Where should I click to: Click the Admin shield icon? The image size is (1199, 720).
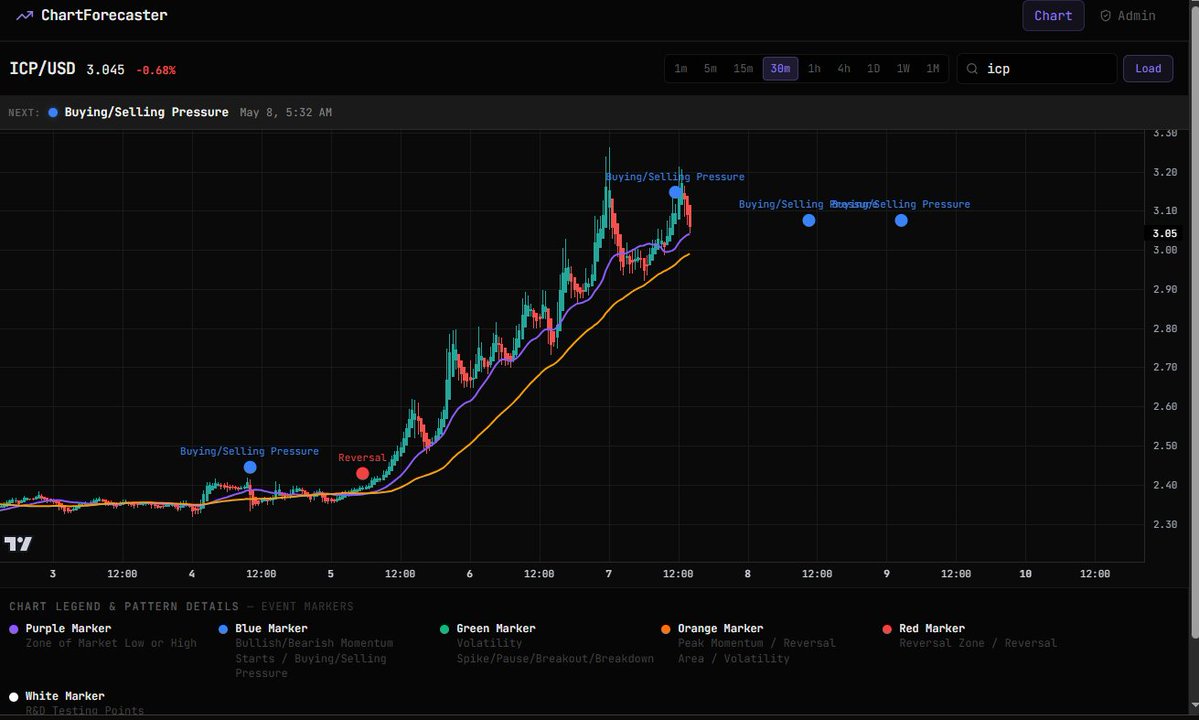pyautogui.click(x=1105, y=15)
